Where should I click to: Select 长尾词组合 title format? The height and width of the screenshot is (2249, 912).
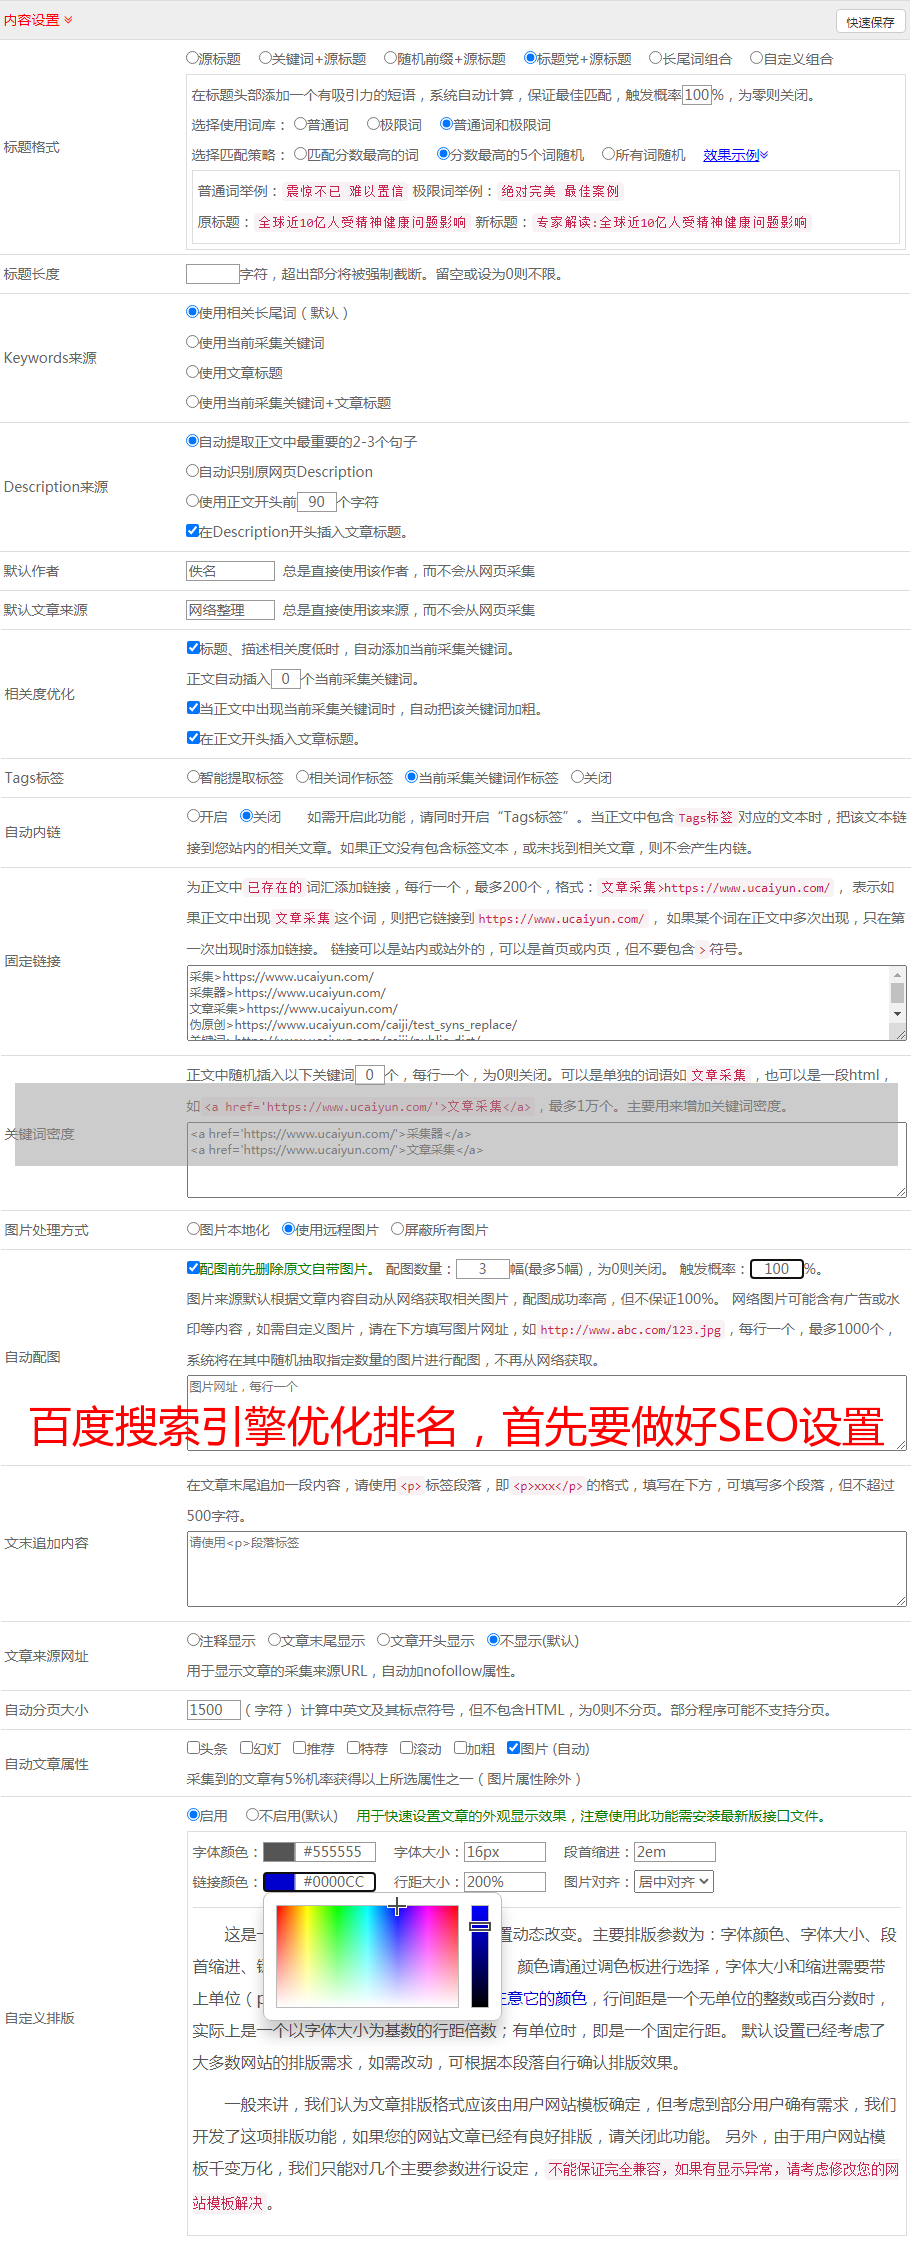tap(656, 58)
